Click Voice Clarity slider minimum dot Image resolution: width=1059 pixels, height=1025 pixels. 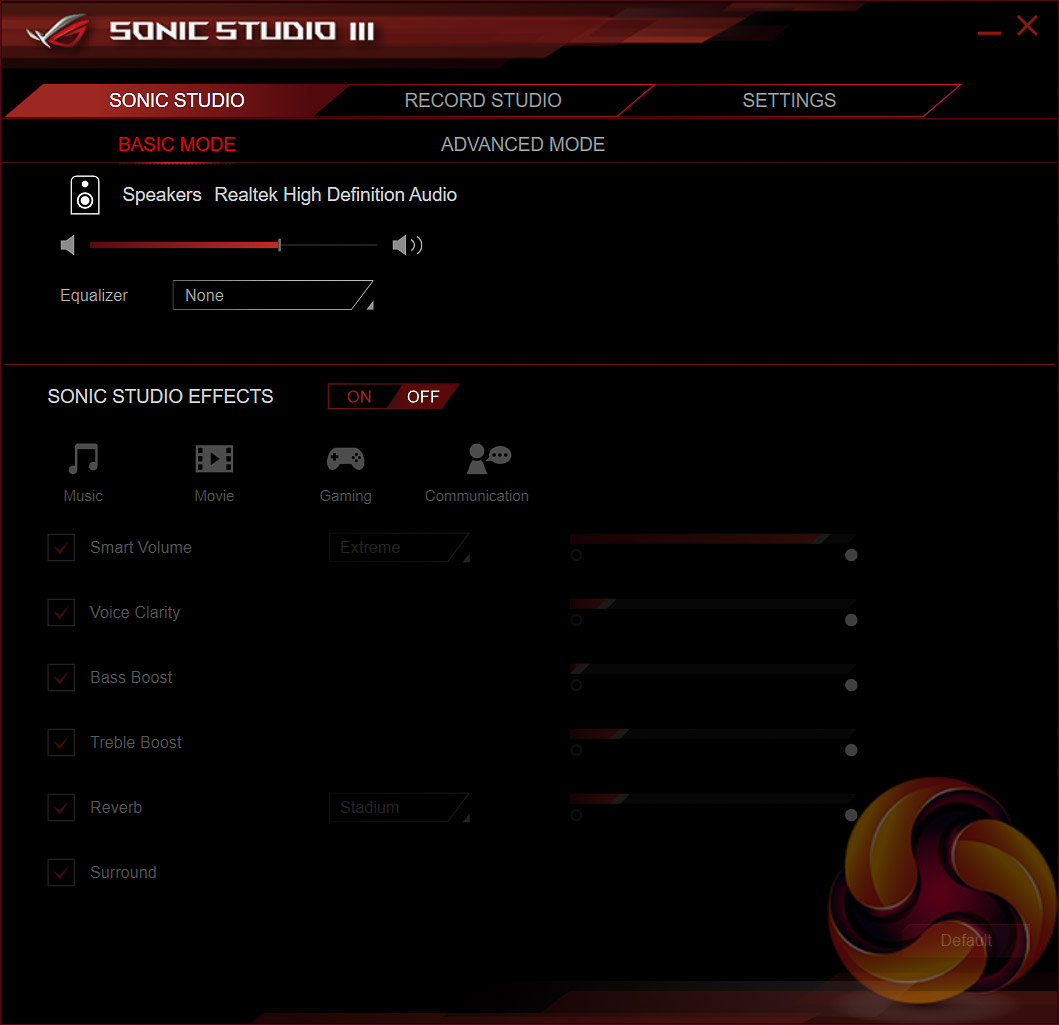point(576,620)
